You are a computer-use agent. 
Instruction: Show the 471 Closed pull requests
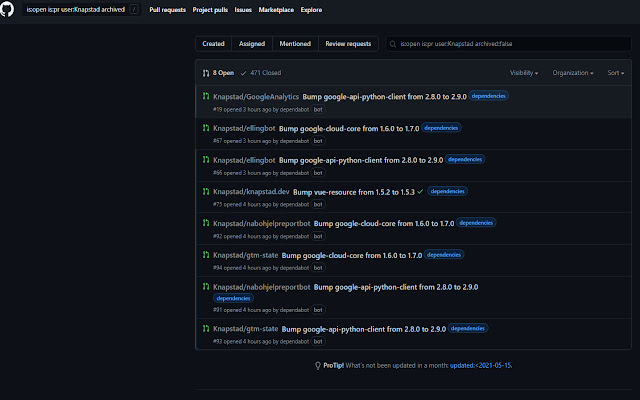[261, 73]
